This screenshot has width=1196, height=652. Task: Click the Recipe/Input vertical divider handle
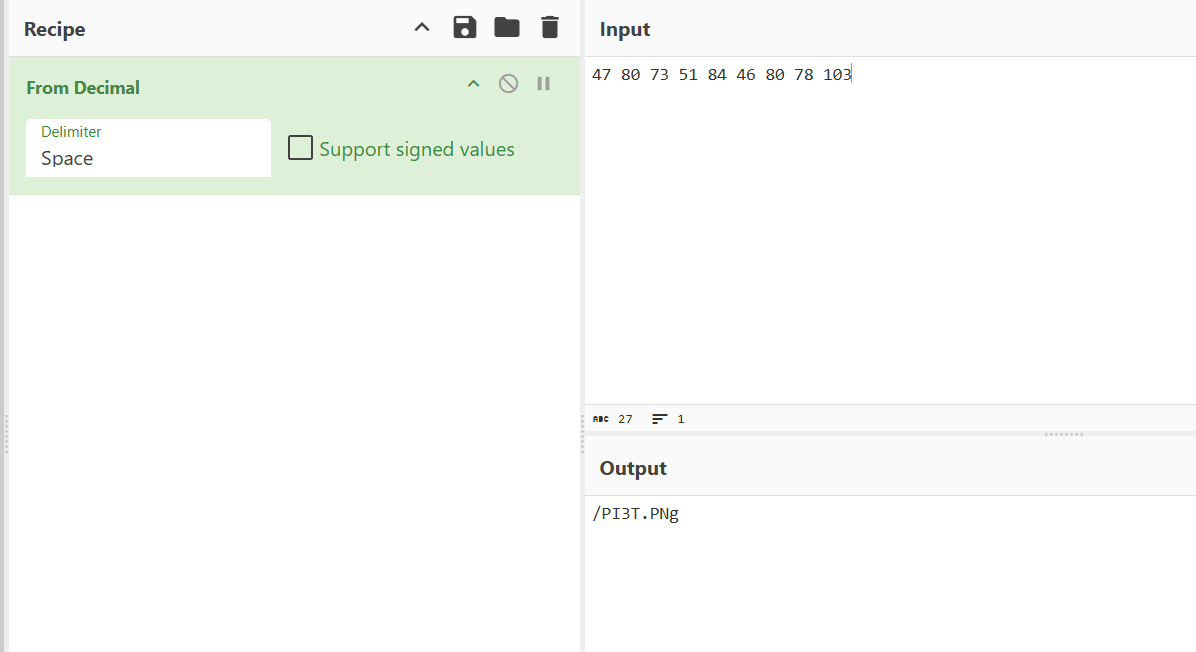[582, 434]
